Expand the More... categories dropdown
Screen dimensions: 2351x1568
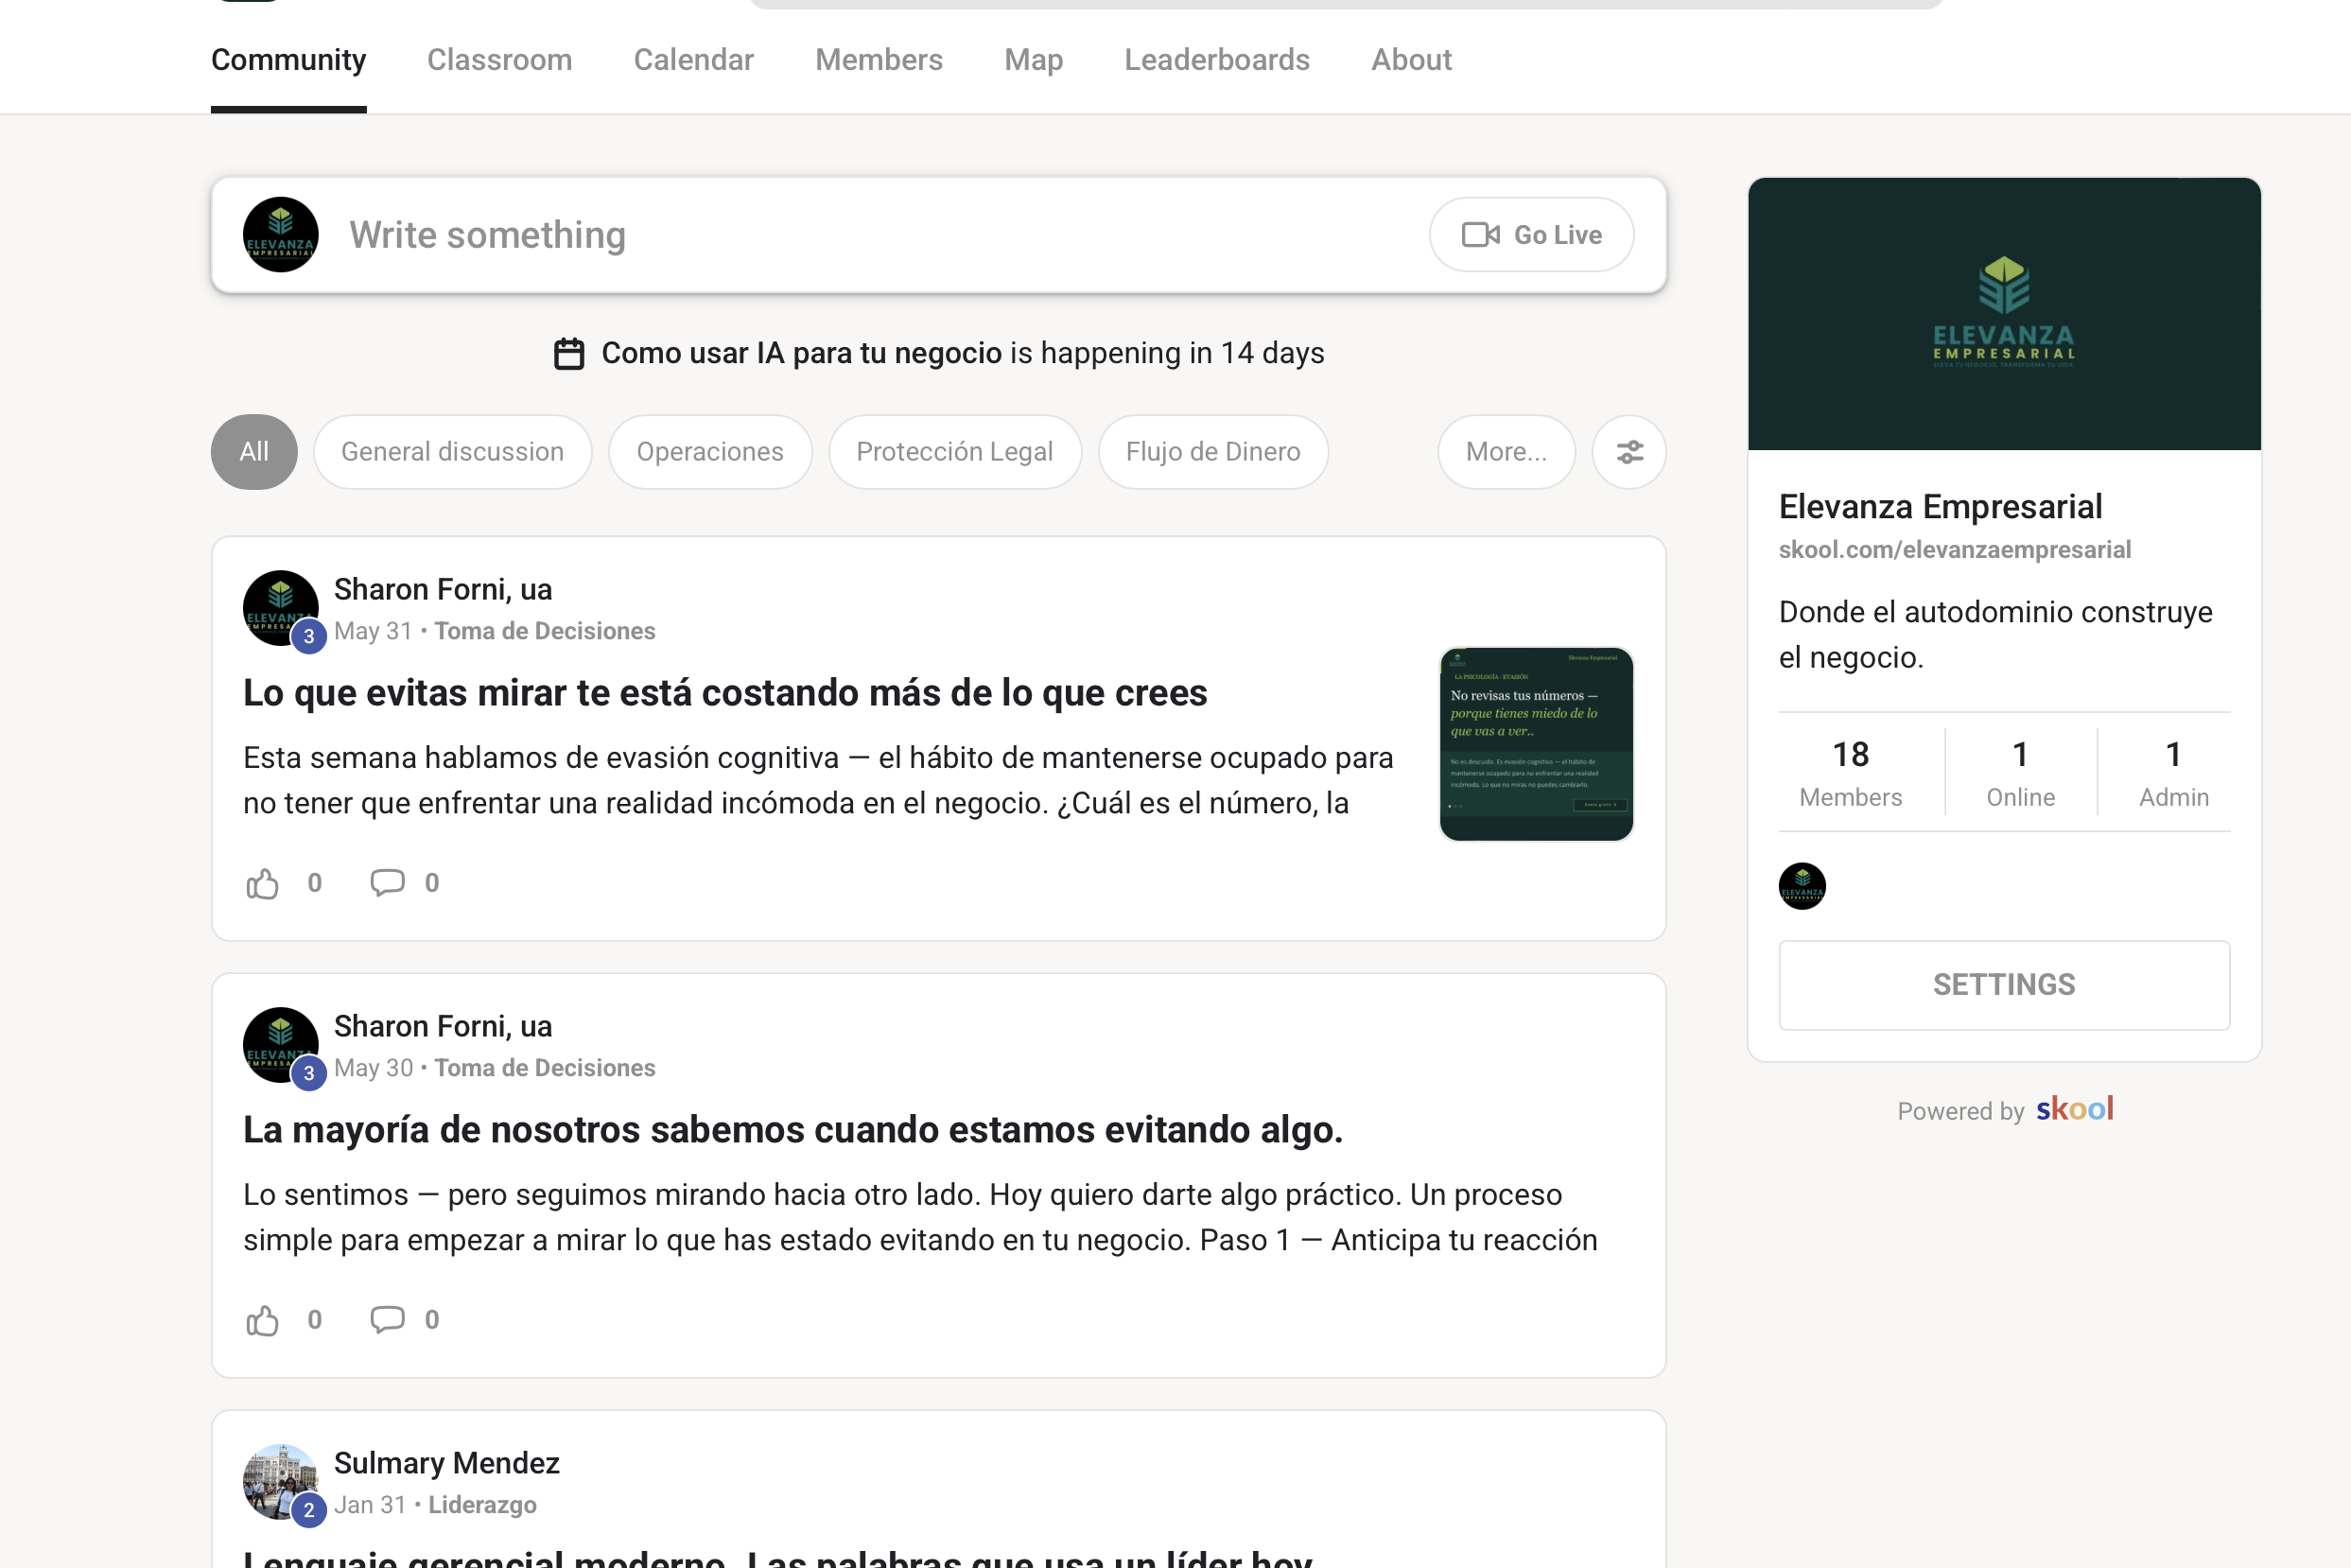1506,452
